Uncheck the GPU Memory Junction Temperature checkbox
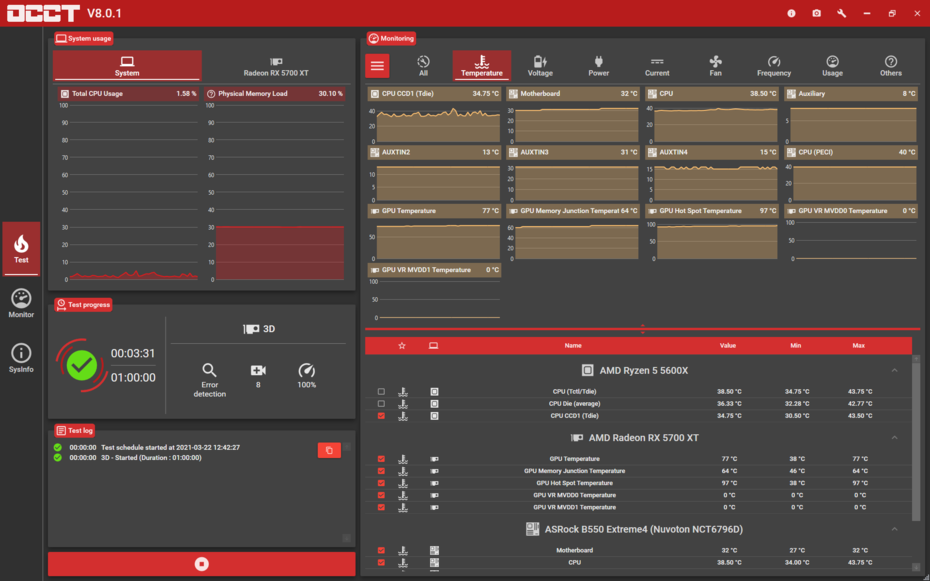The height and width of the screenshot is (581, 930). tap(381, 471)
